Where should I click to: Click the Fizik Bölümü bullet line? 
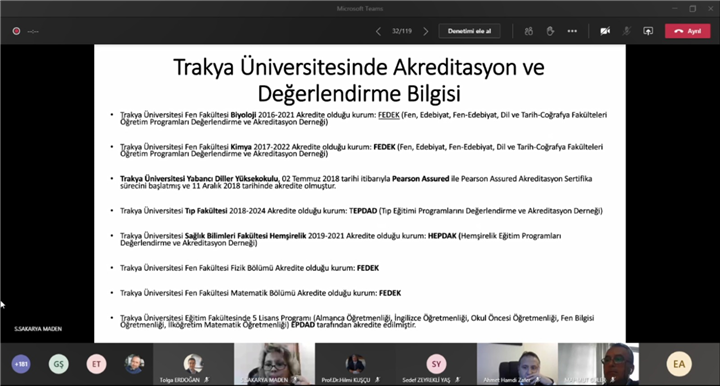point(249,268)
